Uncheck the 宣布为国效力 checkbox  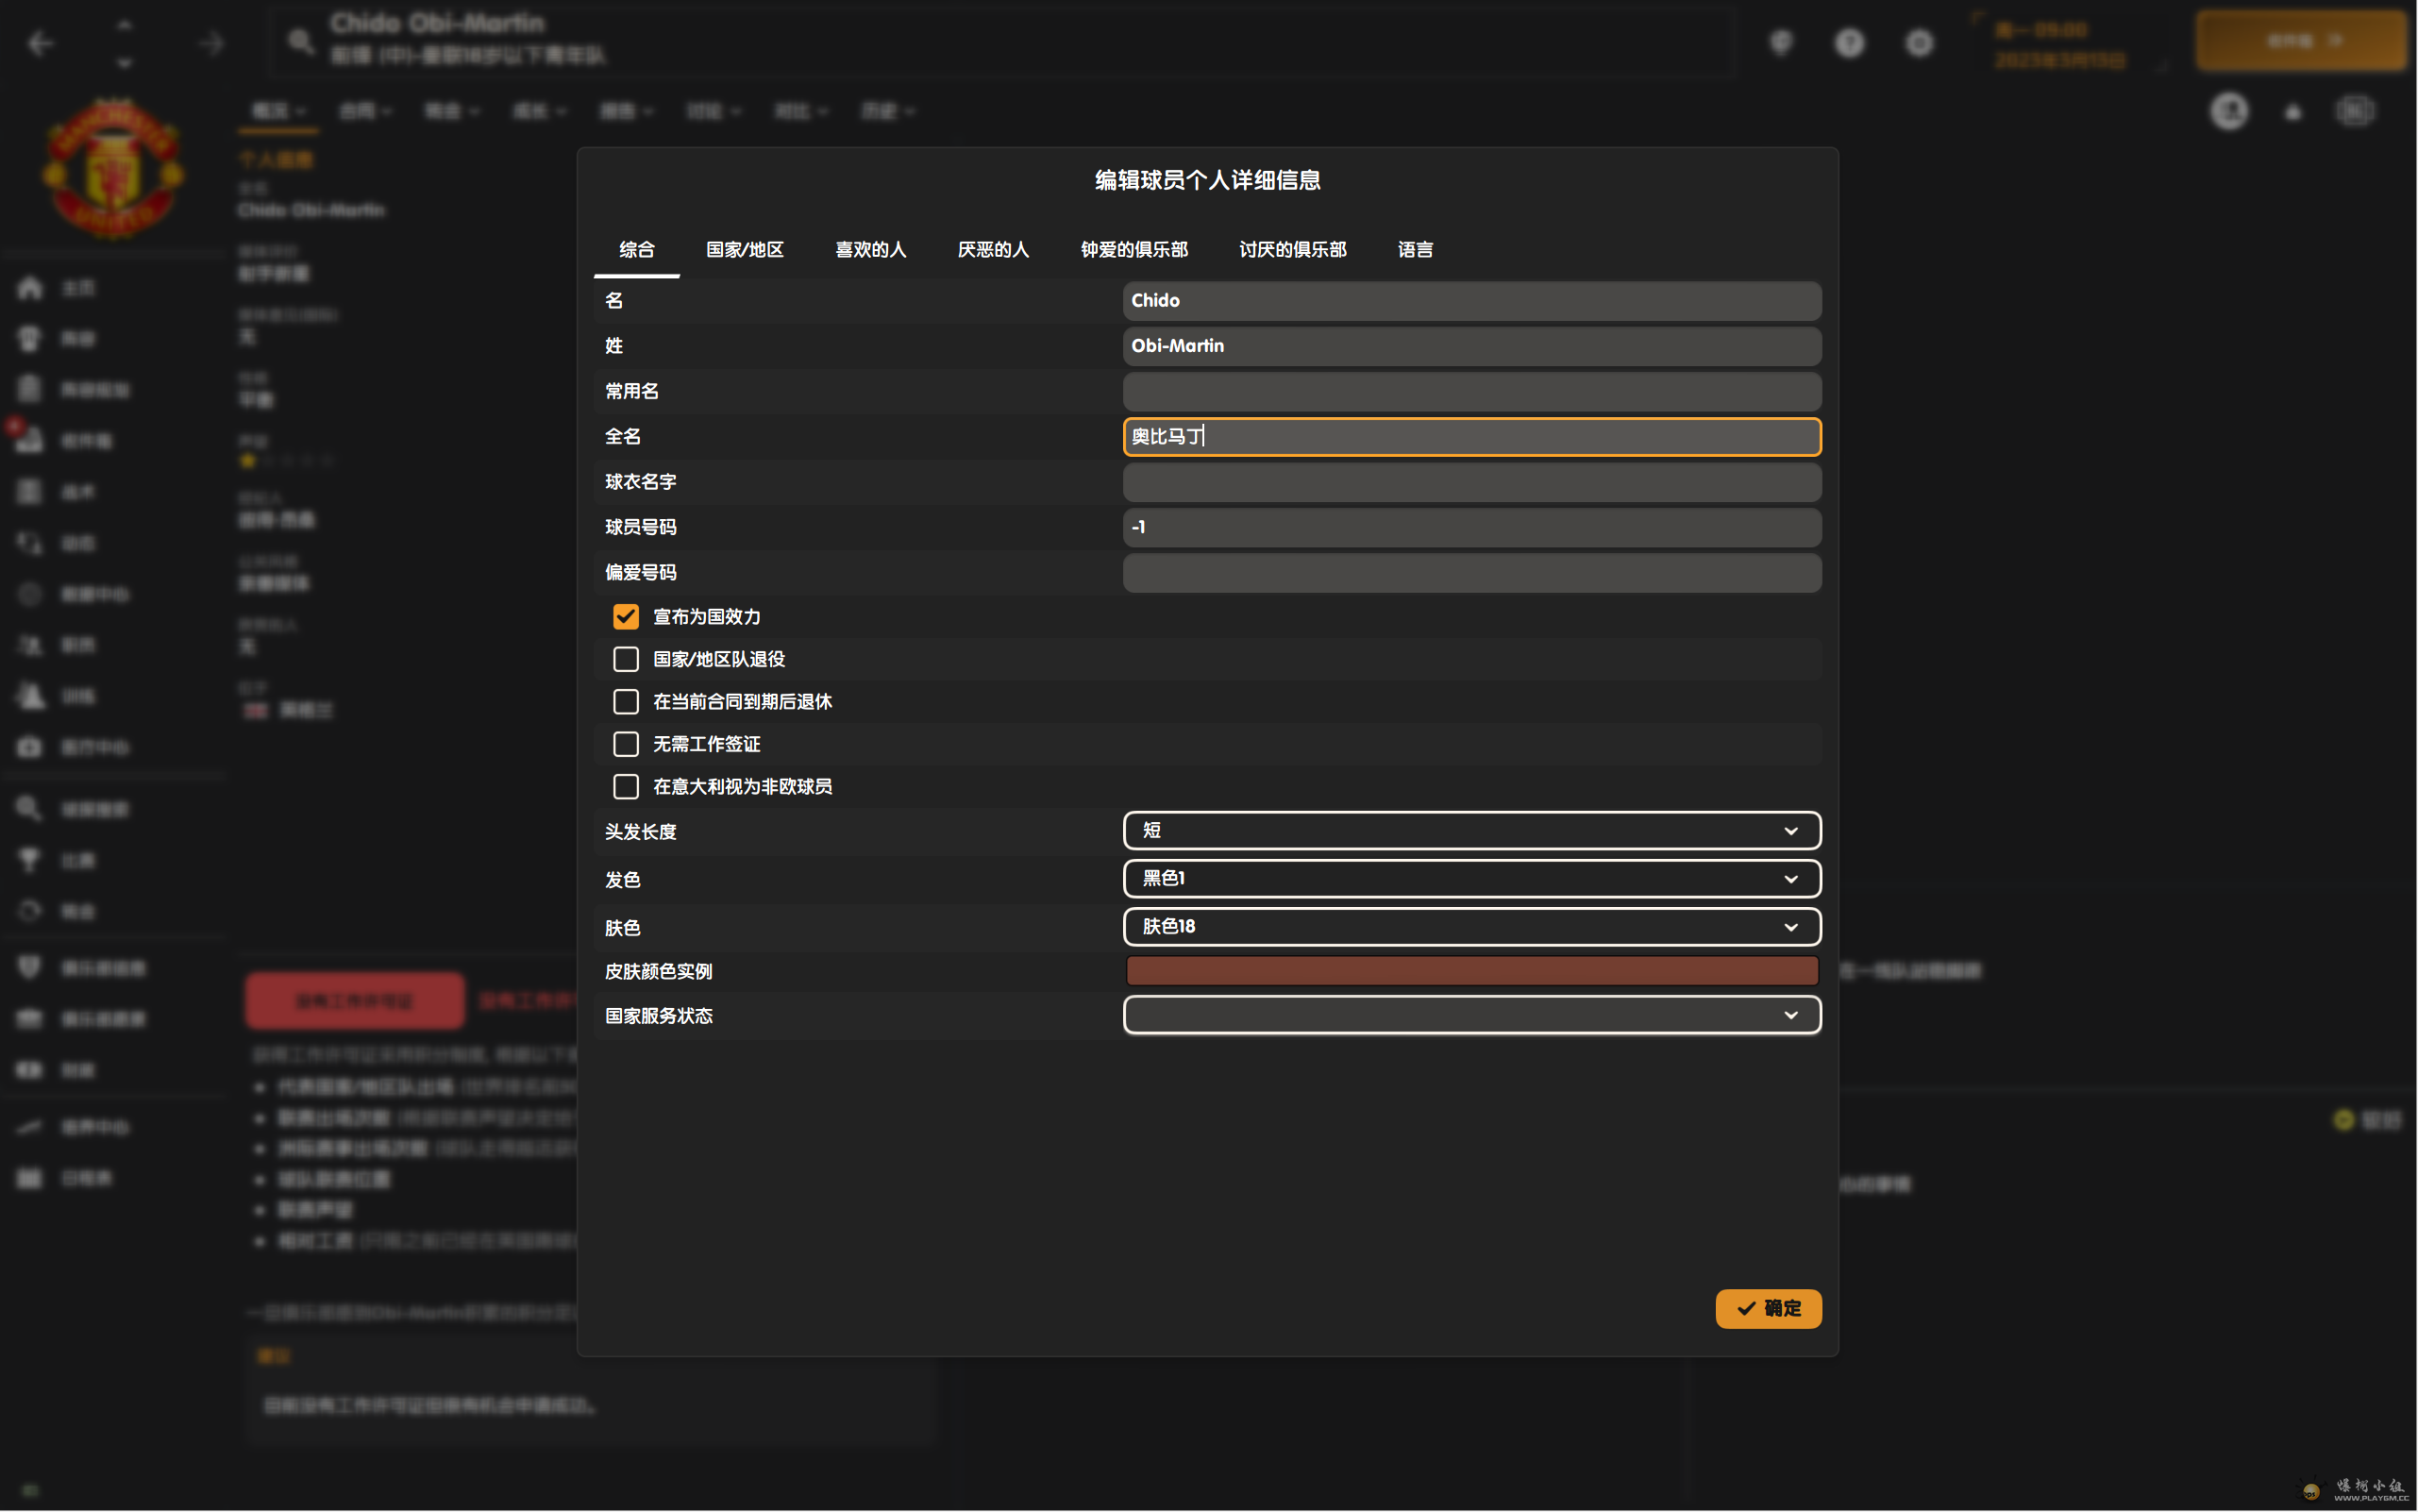(626, 617)
